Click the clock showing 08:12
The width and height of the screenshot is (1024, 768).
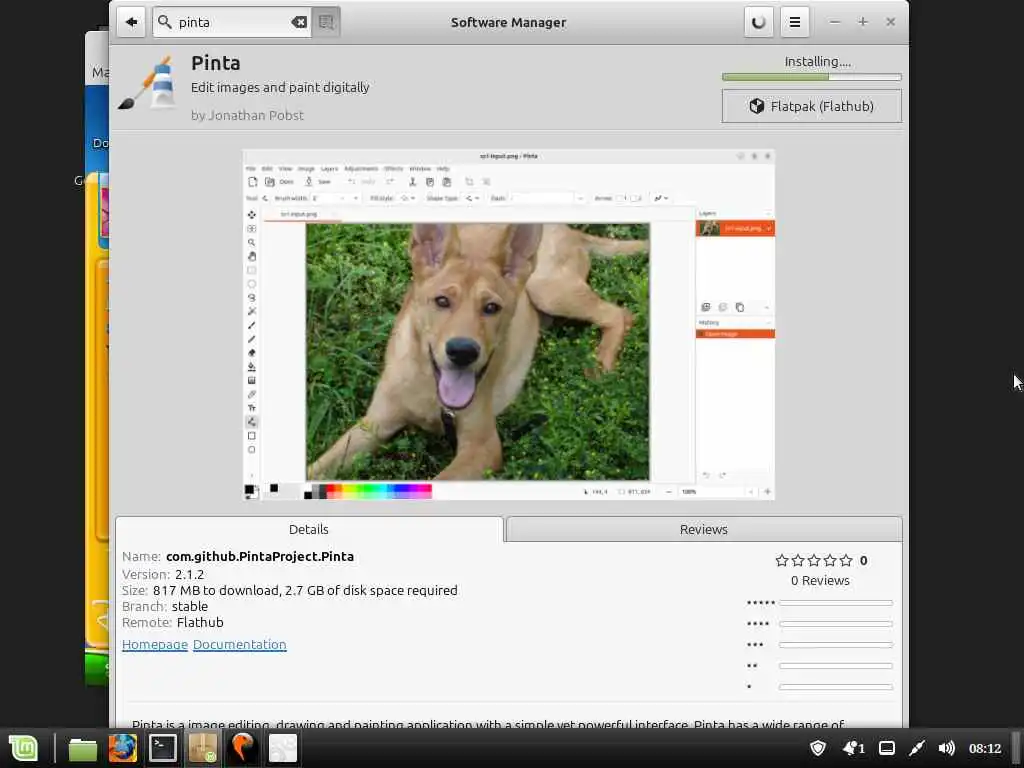pyautogui.click(x=985, y=748)
